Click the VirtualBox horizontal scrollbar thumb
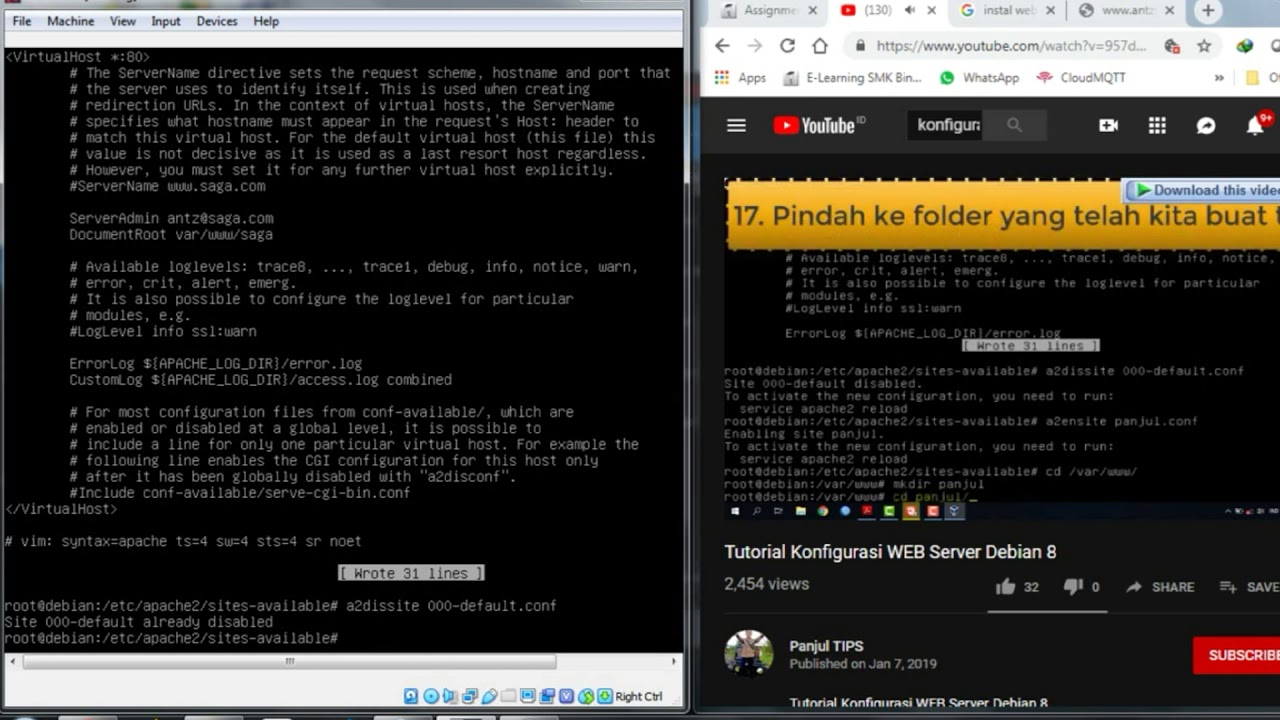This screenshot has width=1280, height=720. pos(289,661)
